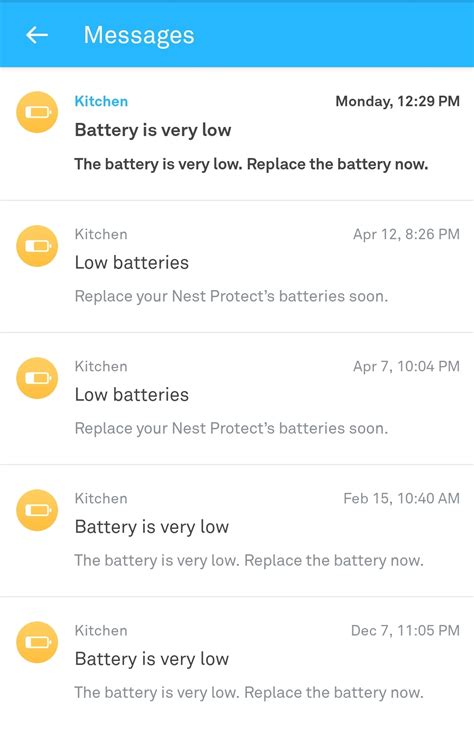Image resolution: width=474 pixels, height=729 pixels.
Task: Tap battery icon for Dec 7 message
Action: (37, 642)
